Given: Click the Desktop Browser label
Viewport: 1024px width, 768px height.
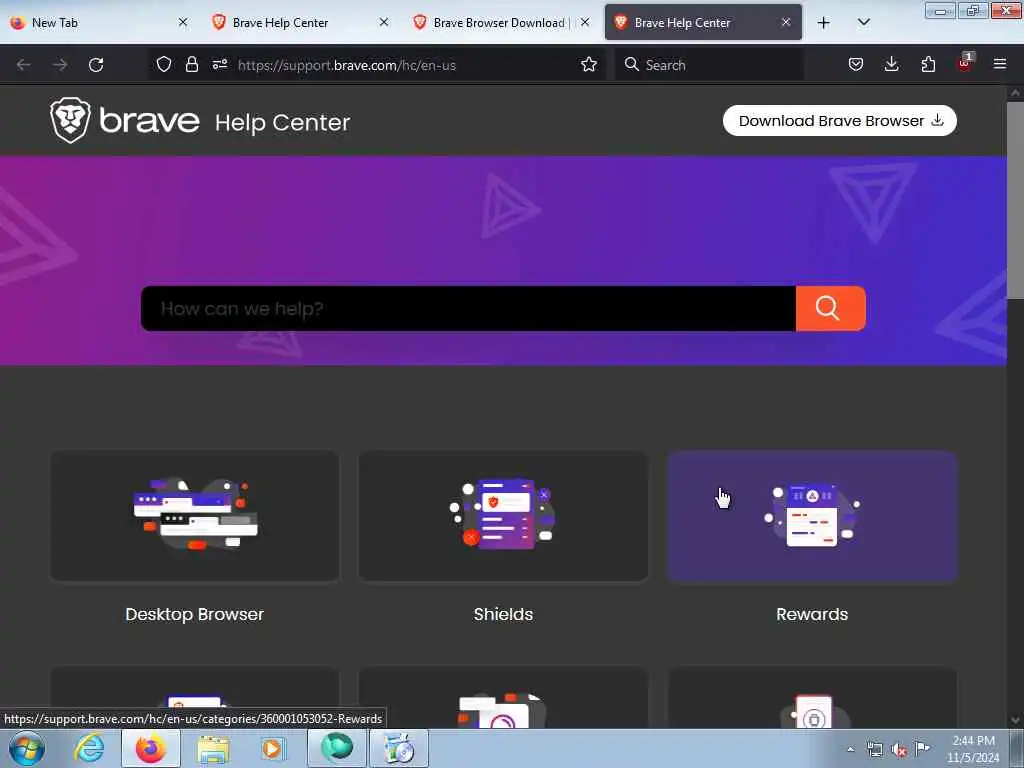Looking at the screenshot, I should click(195, 615).
